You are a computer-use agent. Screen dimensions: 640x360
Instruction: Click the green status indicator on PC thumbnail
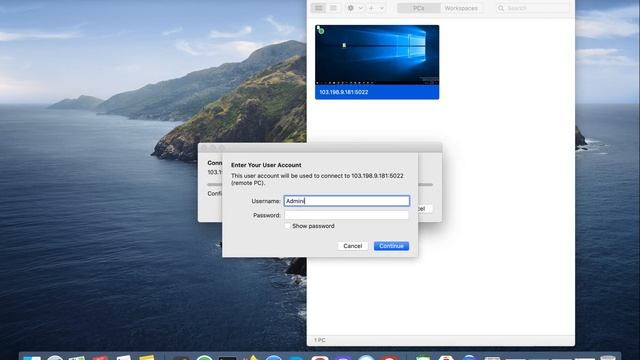point(321,31)
